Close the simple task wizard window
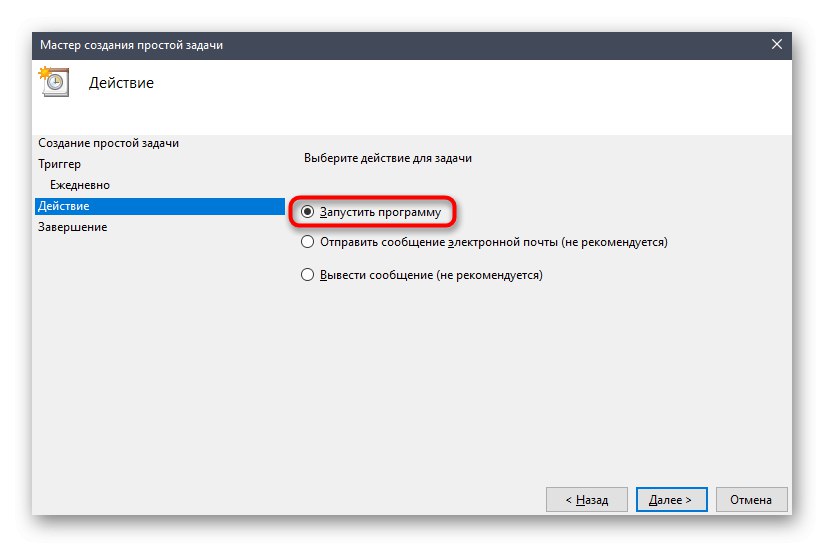Viewport: 824px width, 547px height. (x=777, y=44)
